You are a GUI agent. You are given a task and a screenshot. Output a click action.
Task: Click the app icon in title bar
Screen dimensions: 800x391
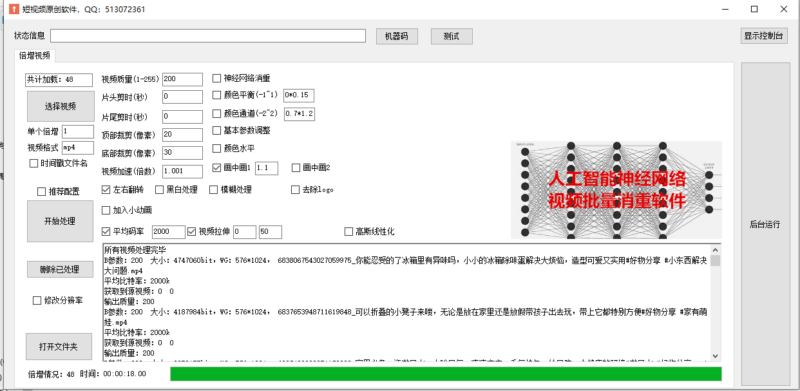(x=14, y=9)
